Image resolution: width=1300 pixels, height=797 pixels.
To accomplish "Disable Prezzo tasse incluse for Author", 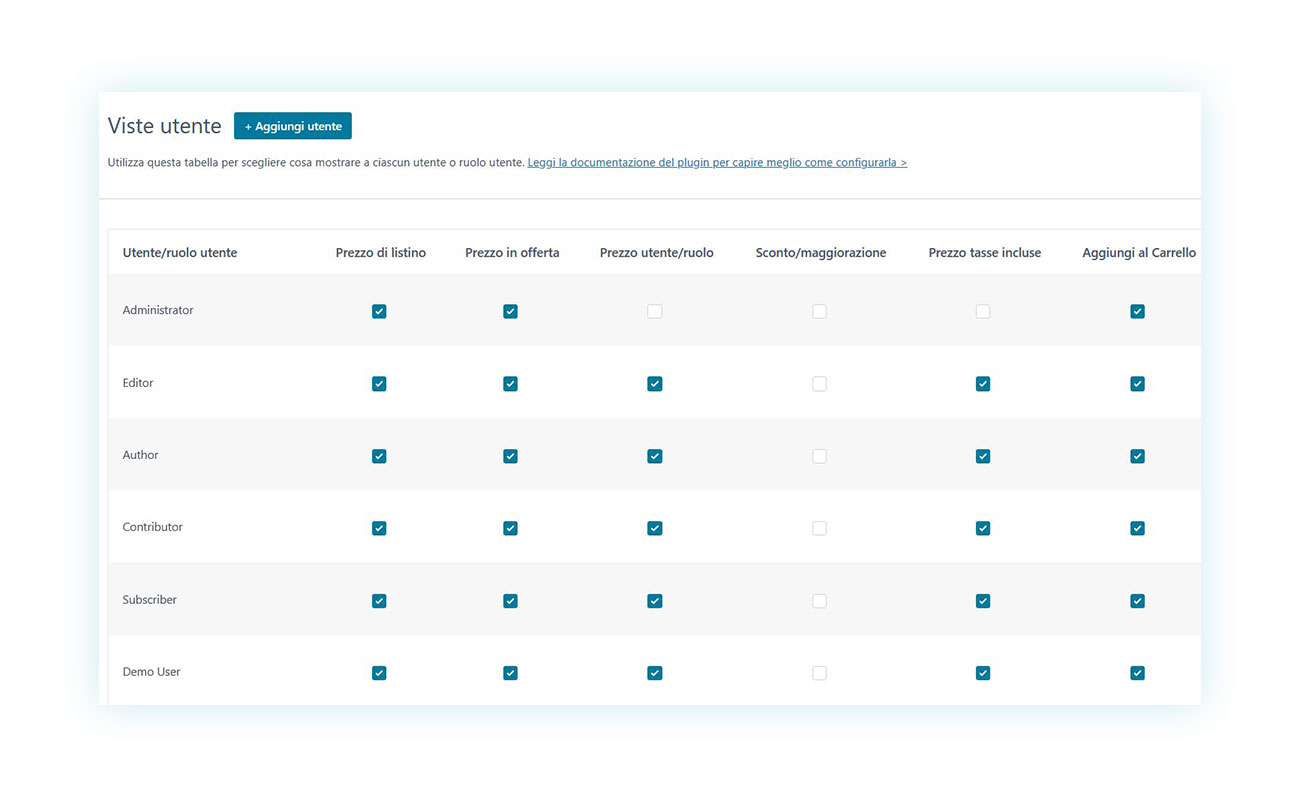I will click(983, 456).
